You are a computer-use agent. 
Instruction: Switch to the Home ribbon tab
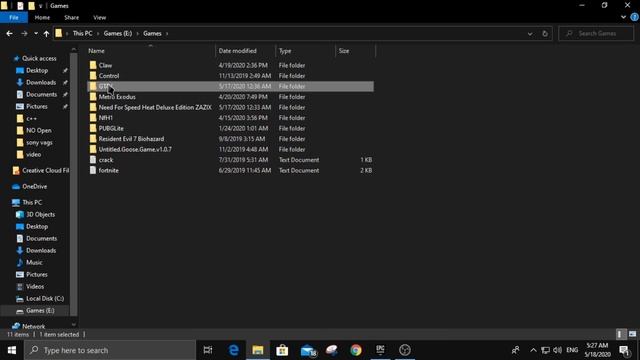pyautogui.click(x=42, y=18)
